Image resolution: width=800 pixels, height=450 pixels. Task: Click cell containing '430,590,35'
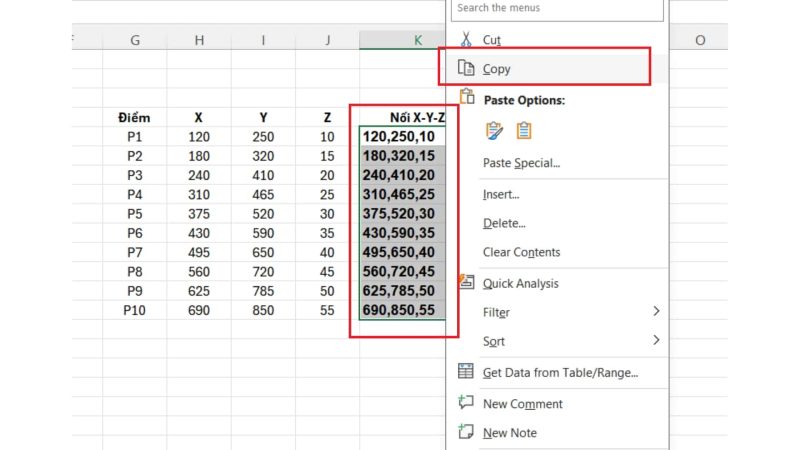(x=403, y=233)
